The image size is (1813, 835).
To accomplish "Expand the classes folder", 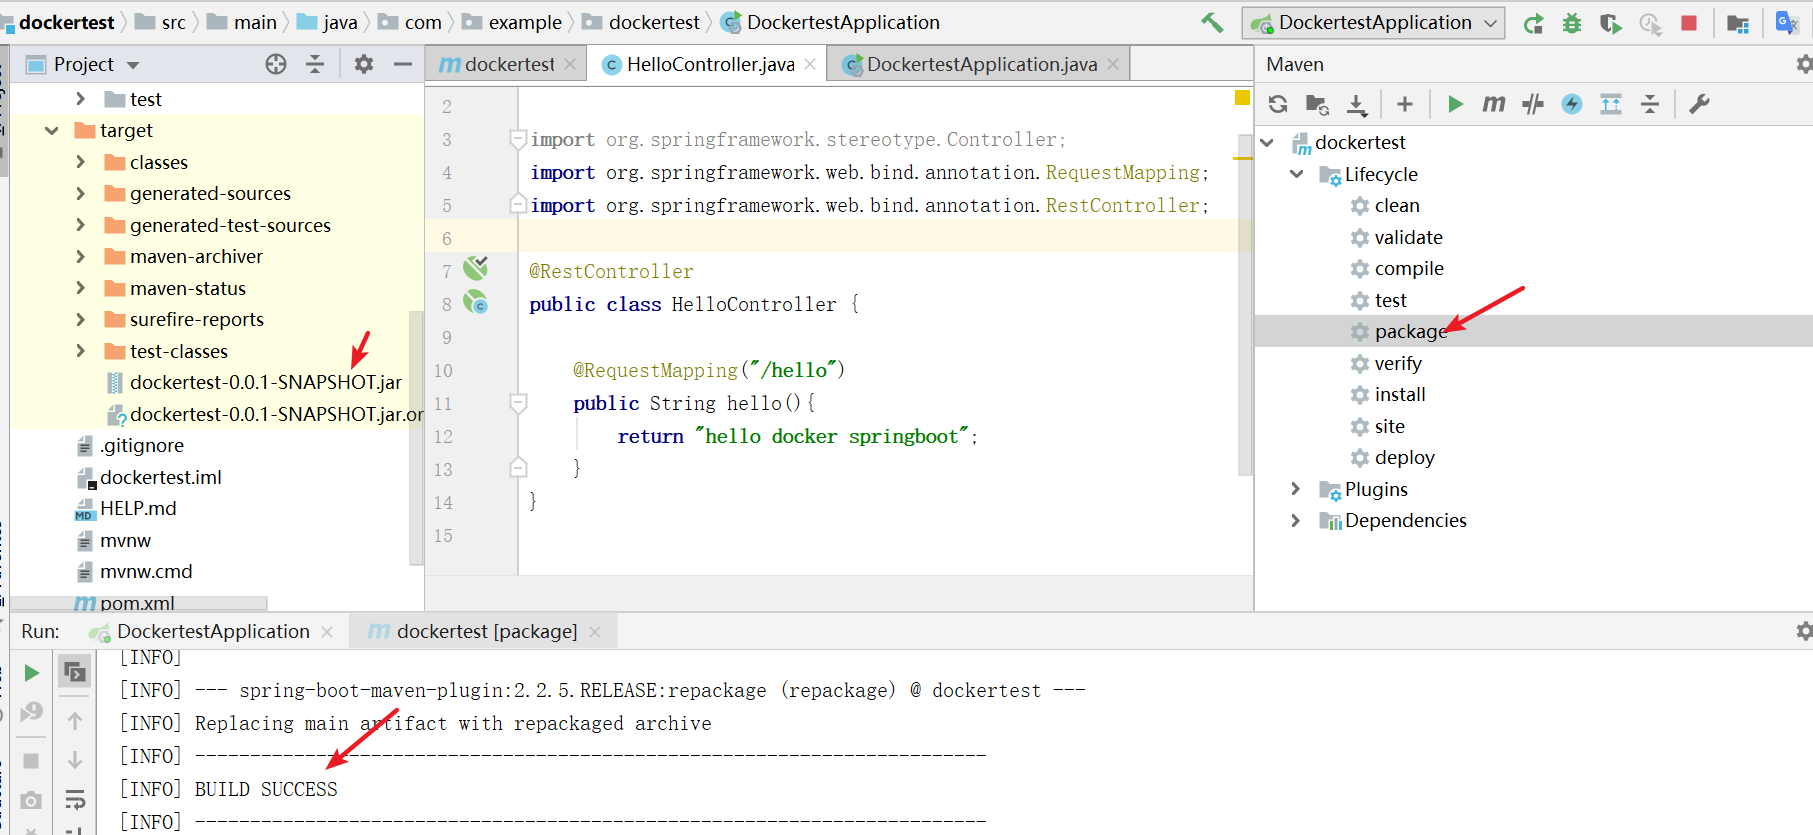I will coord(81,162).
